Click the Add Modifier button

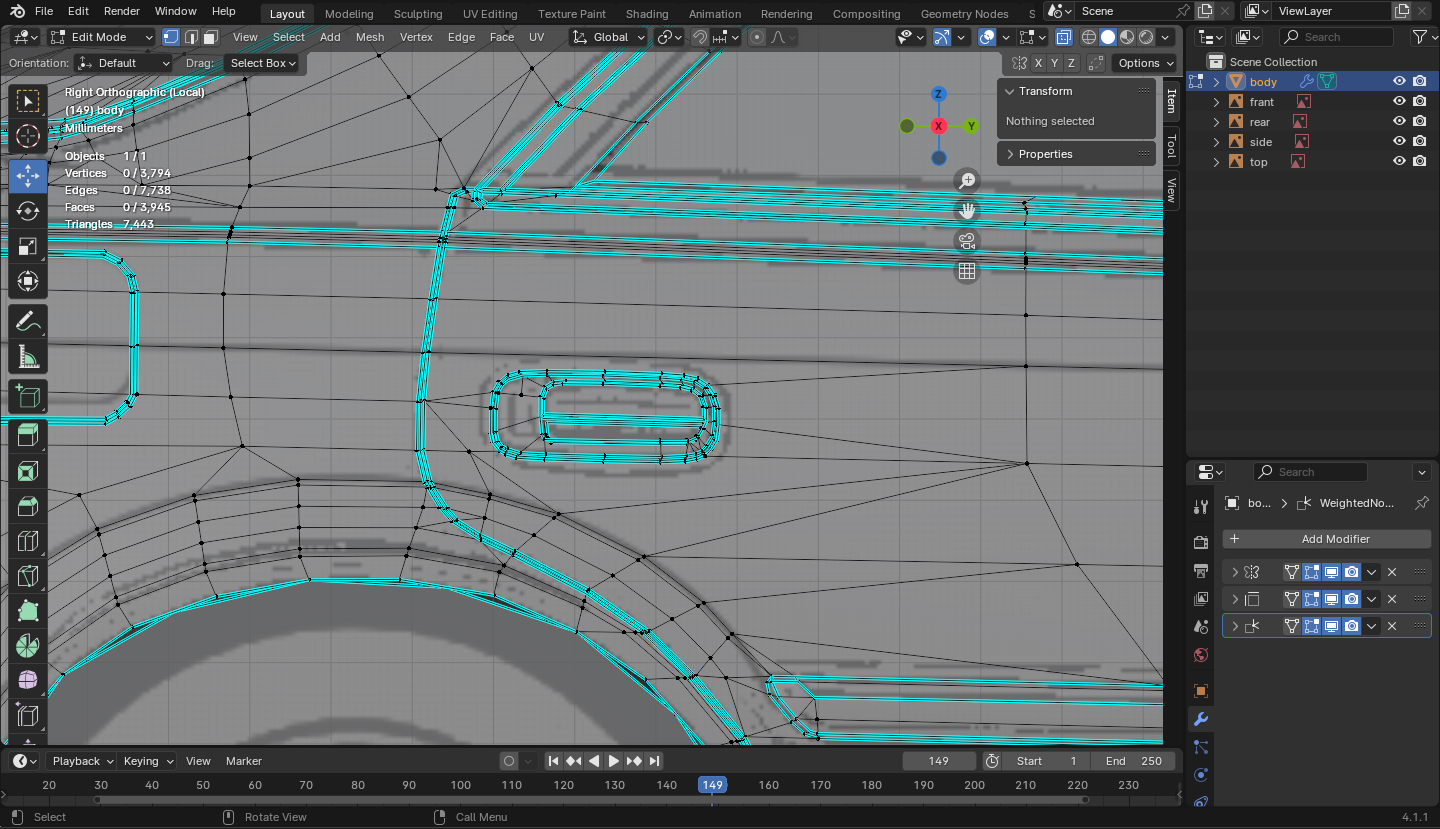tap(1326, 539)
